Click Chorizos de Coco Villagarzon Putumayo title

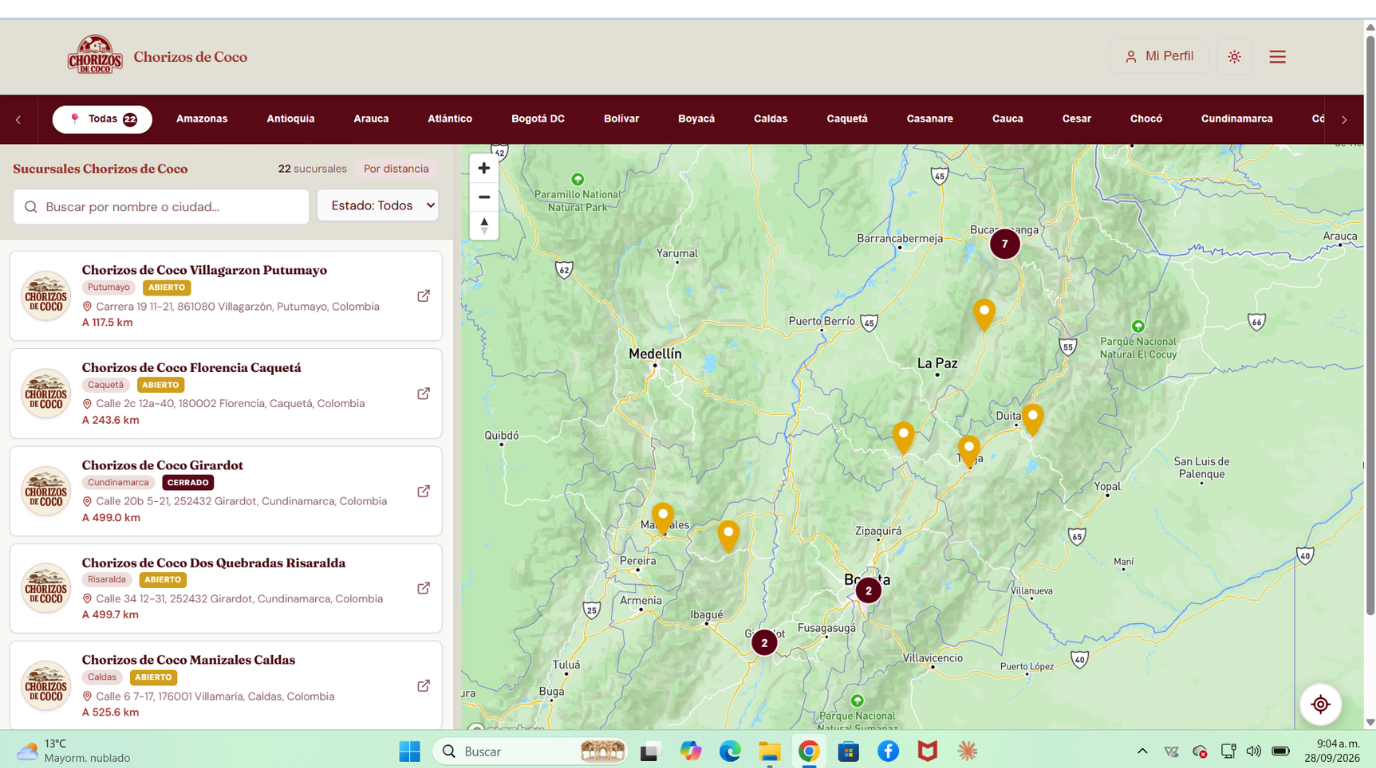coord(204,270)
